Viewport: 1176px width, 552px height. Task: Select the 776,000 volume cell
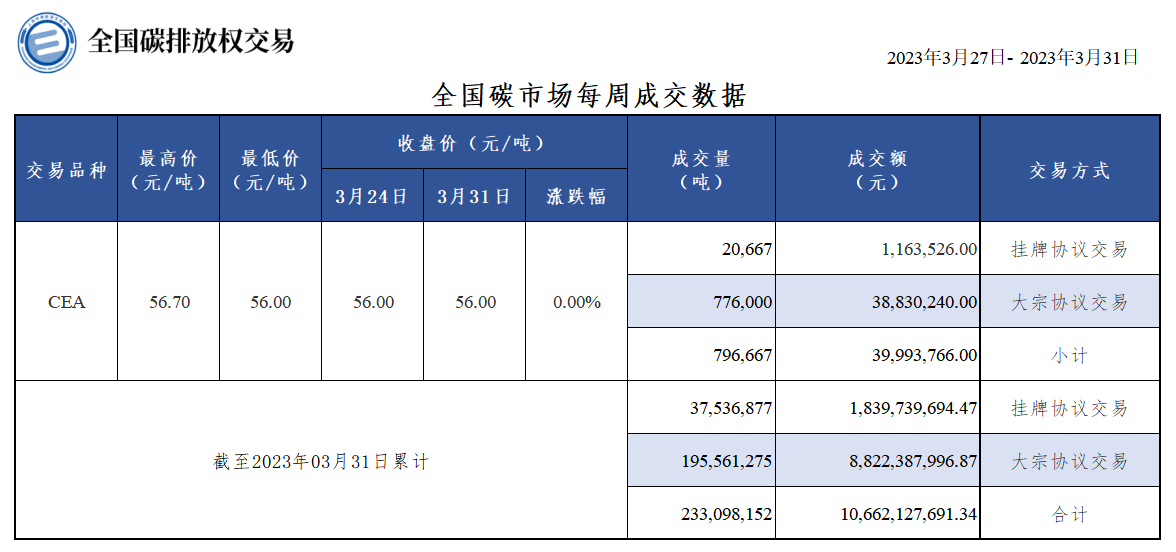click(701, 302)
